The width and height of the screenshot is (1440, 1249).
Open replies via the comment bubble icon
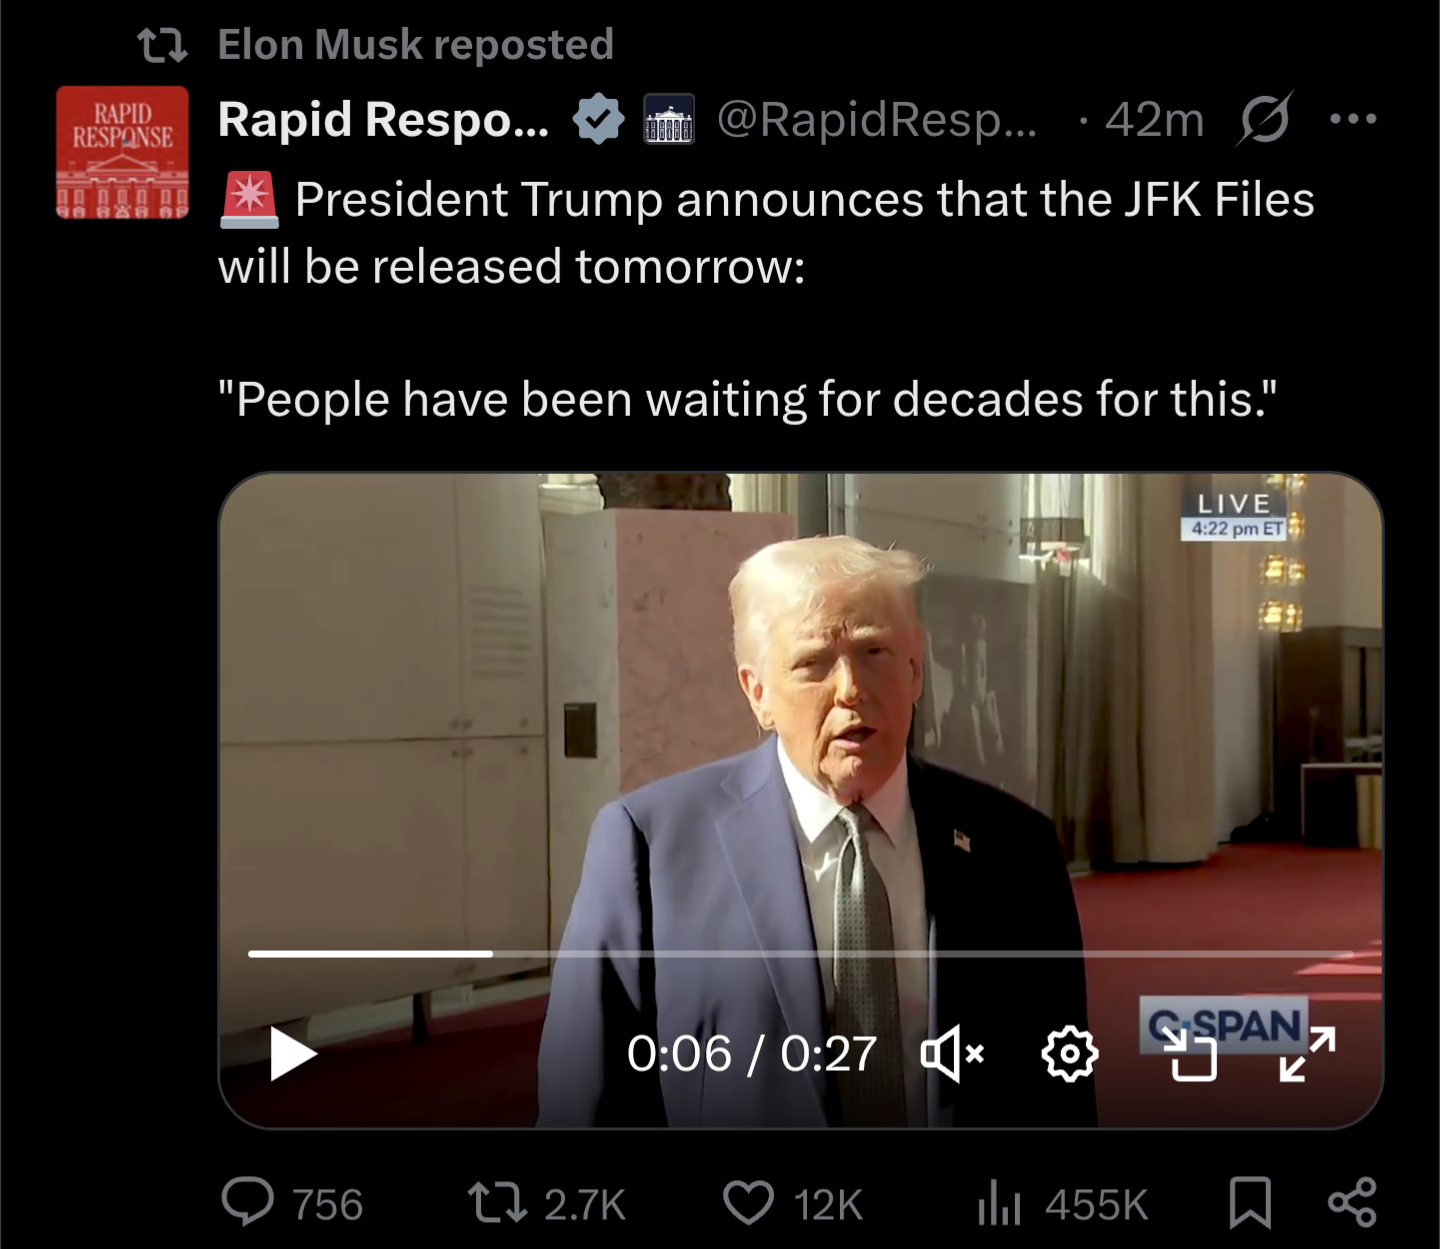pos(247,1202)
